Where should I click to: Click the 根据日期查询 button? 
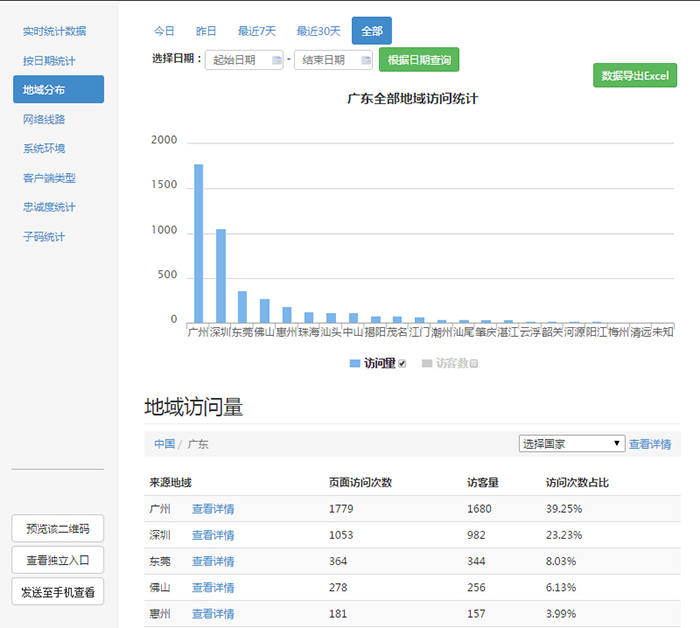419,60
